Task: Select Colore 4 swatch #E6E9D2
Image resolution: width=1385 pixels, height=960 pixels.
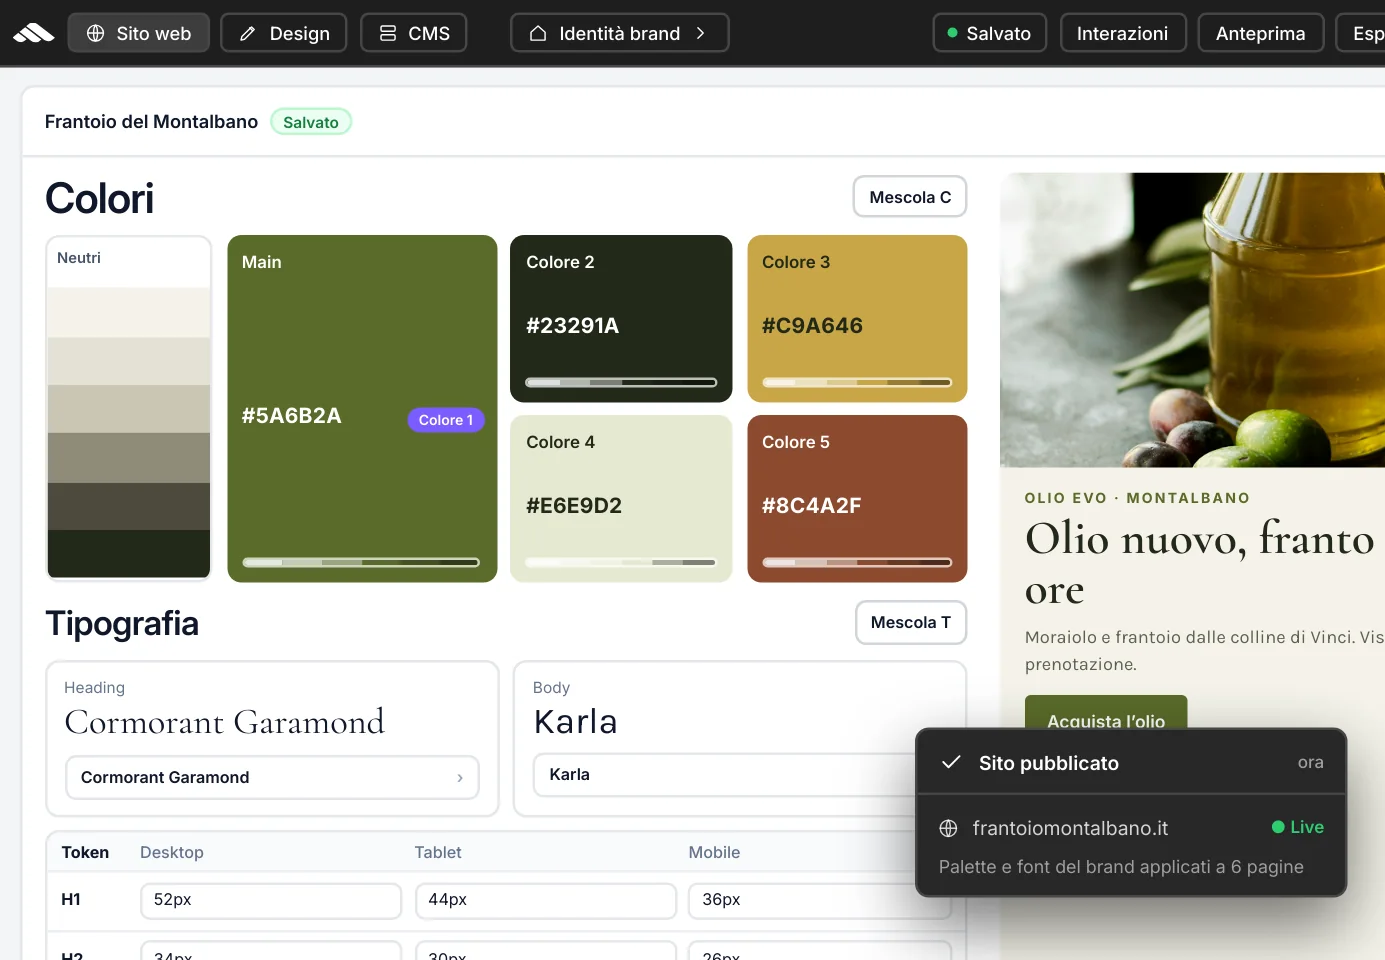Action: tap(621, 498)
